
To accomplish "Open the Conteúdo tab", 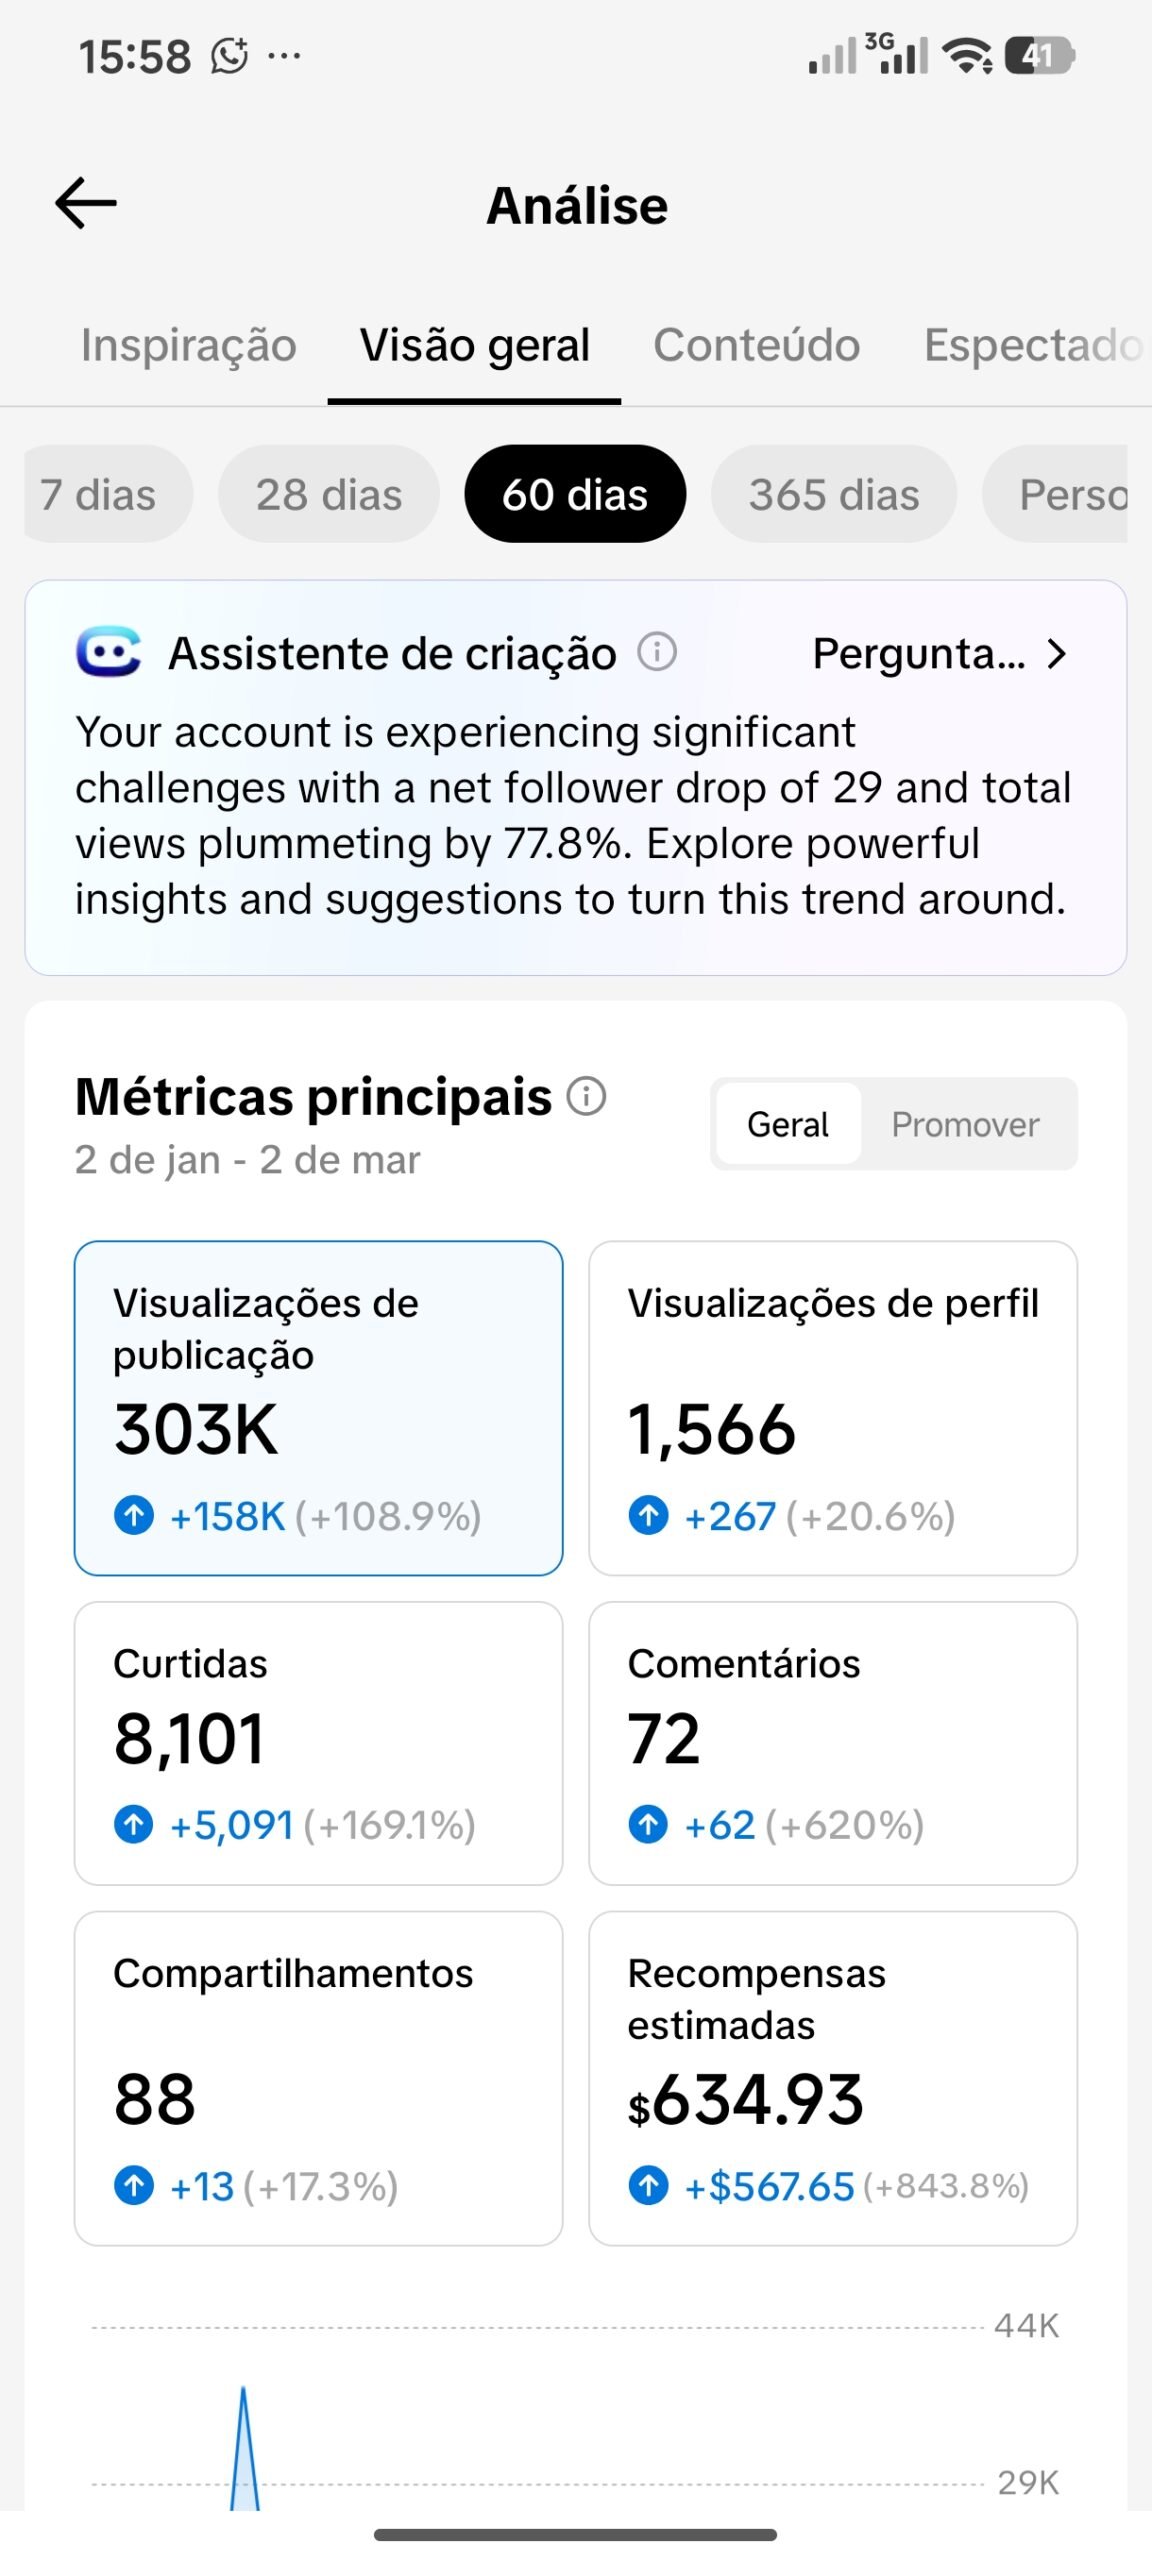I will [x=756, y=345].
